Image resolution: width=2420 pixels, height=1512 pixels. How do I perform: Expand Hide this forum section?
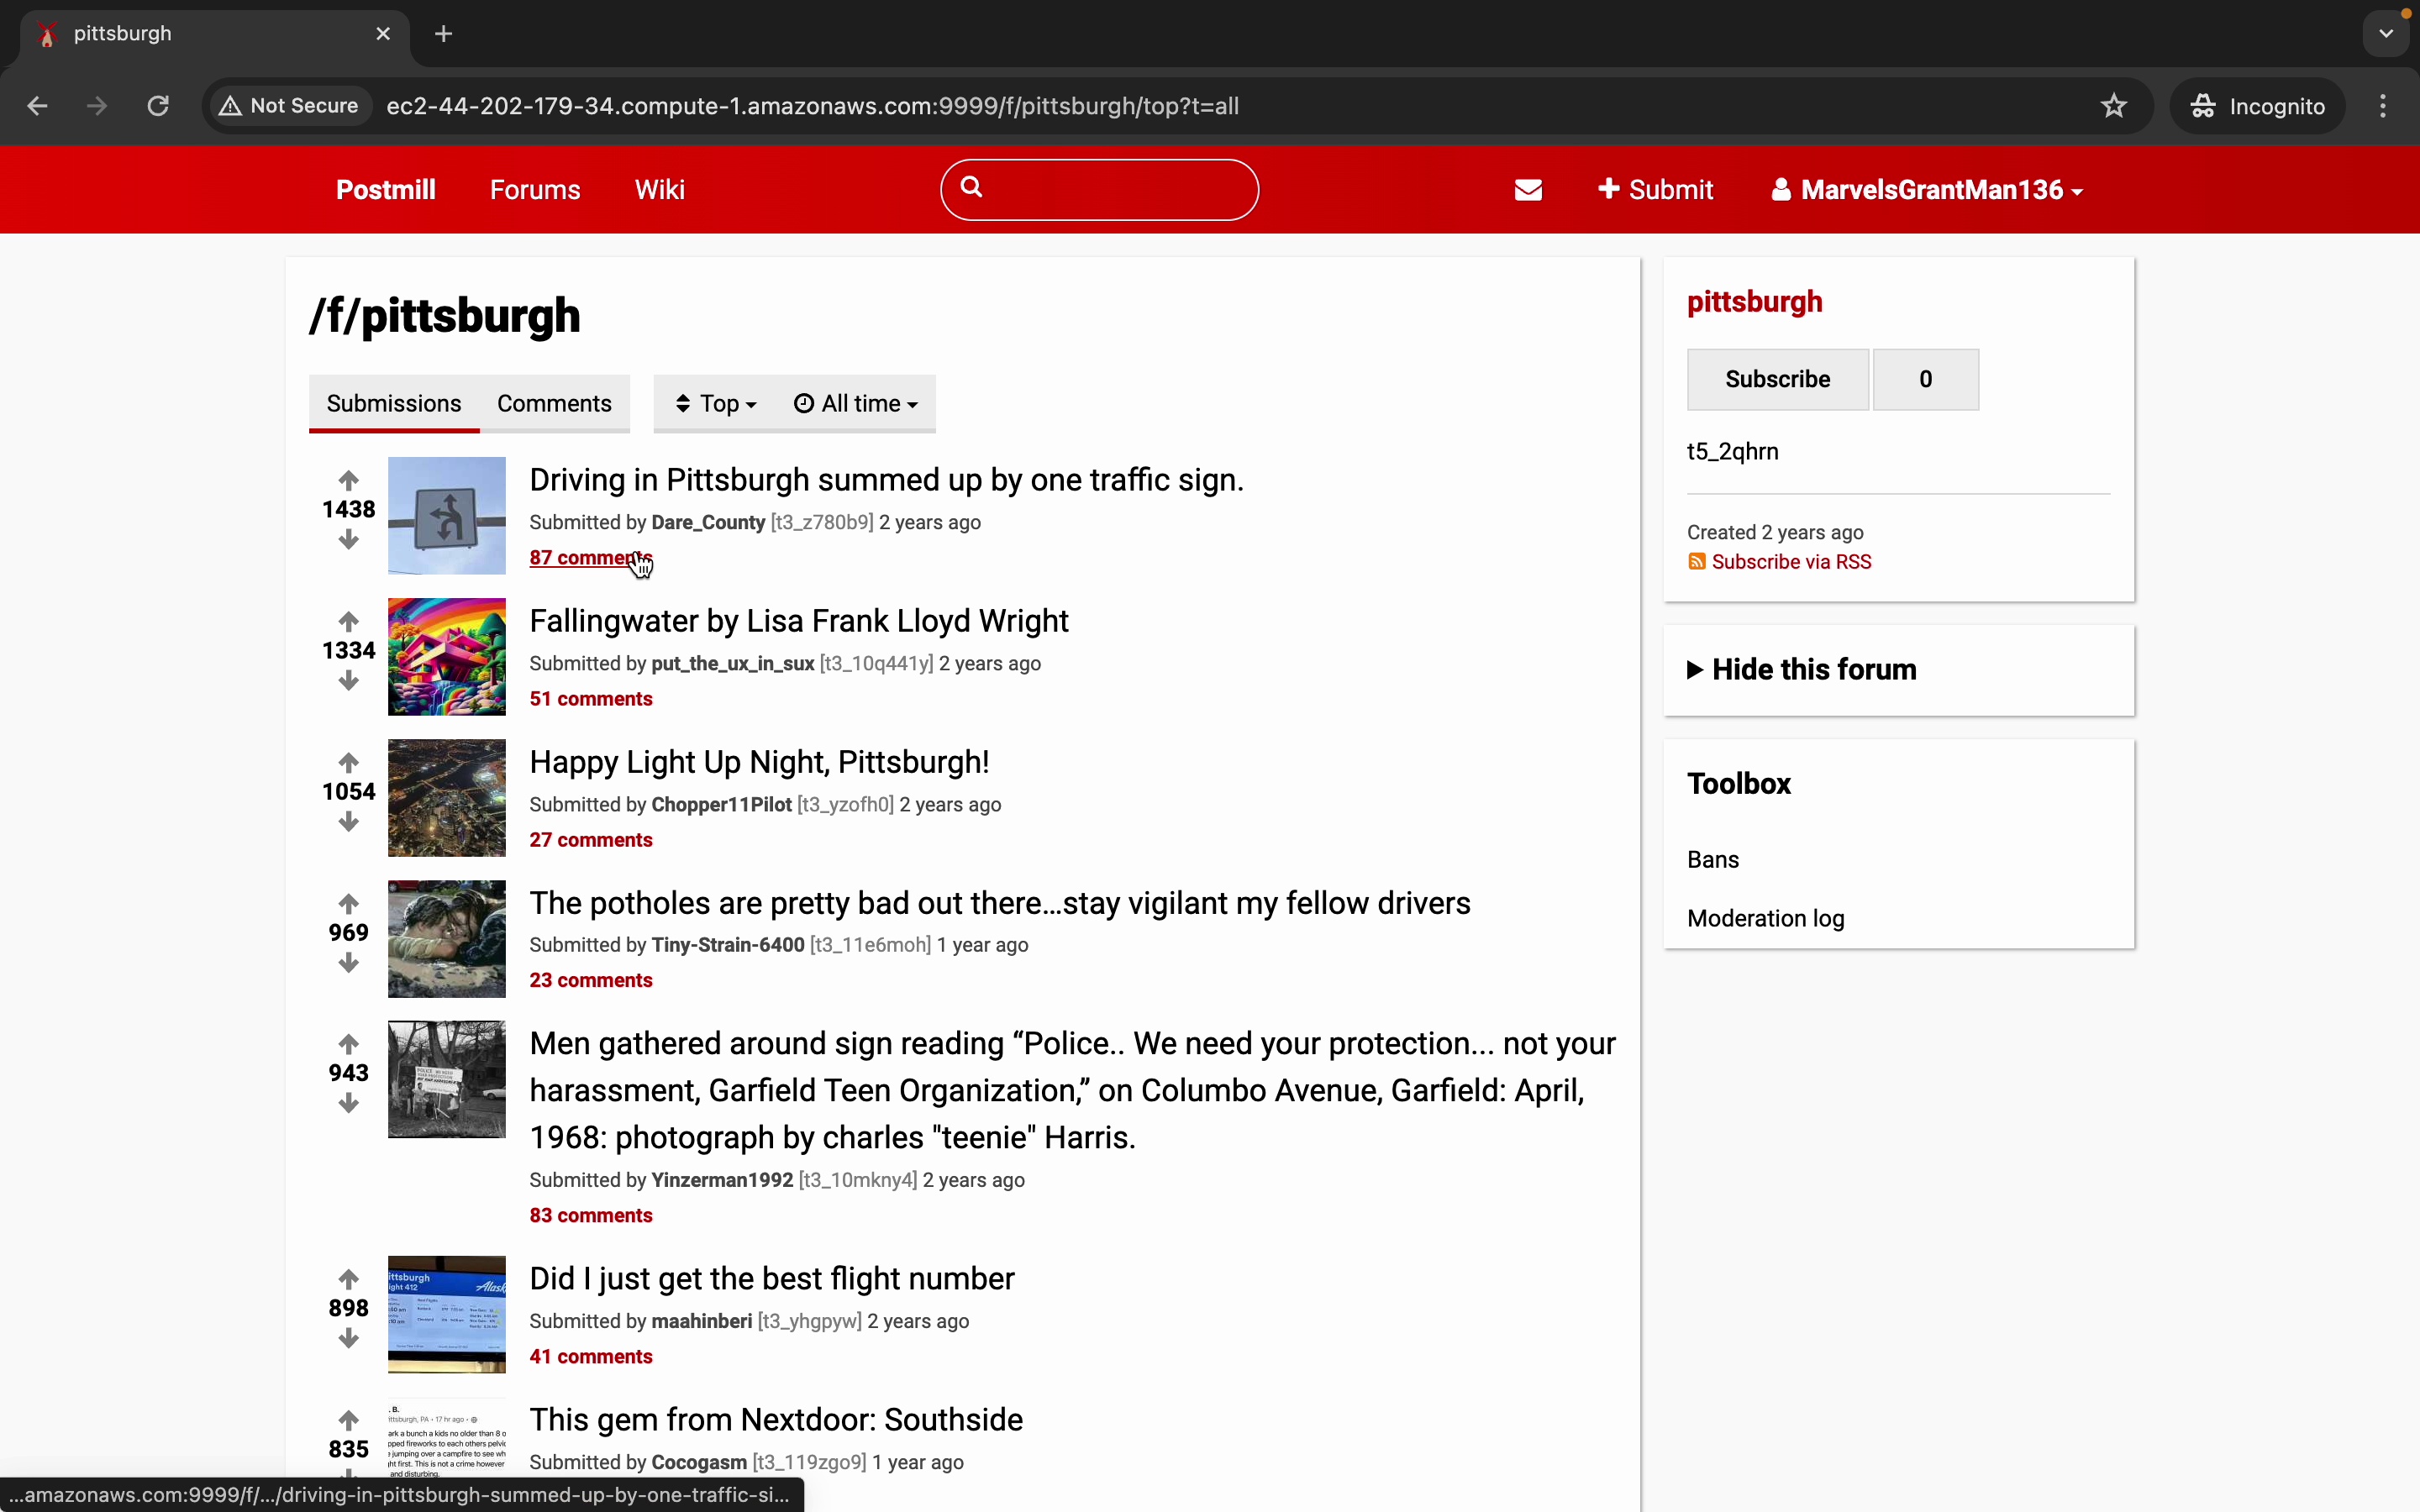(x=1802, y=670)
